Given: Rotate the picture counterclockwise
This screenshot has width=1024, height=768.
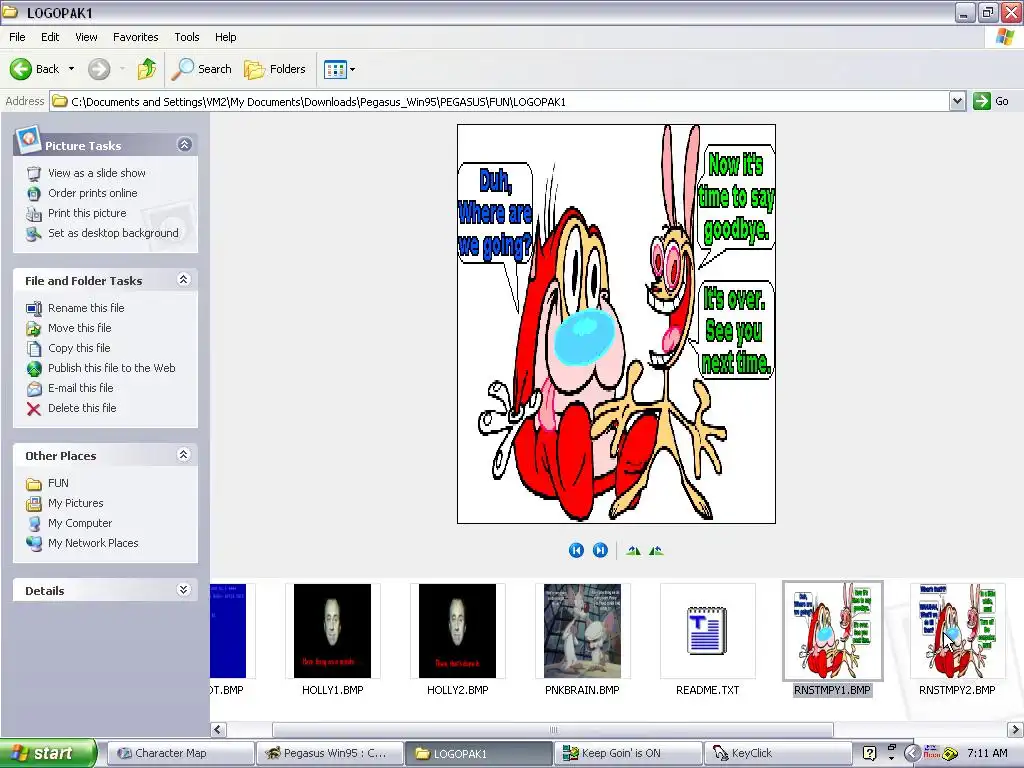Looking at the screenshot, I should click(656, 551).
